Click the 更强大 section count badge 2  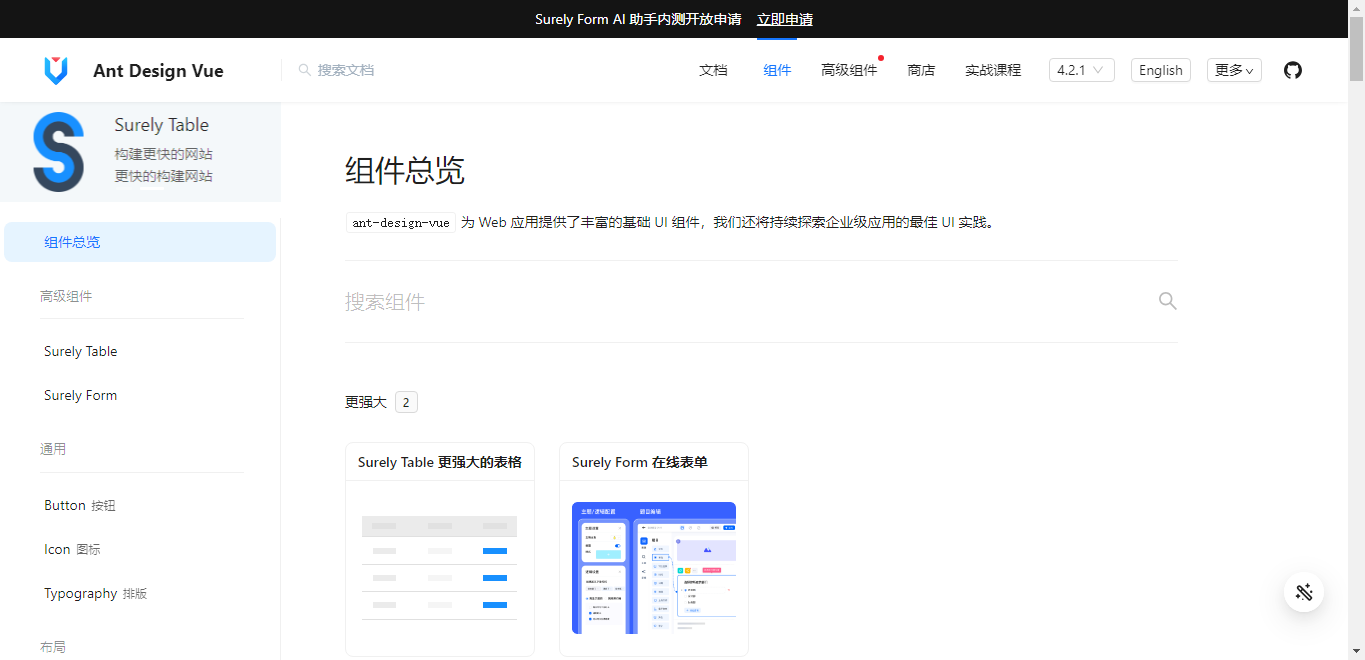coord(406,402)
